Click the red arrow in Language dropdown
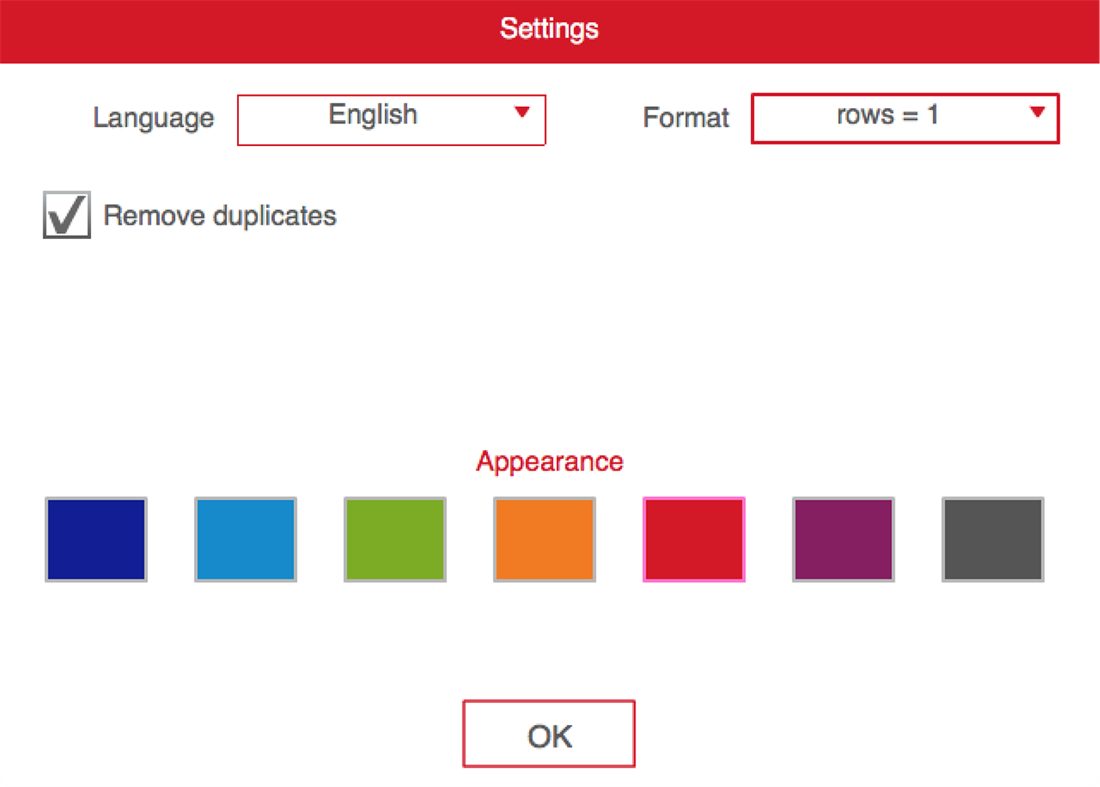 pyautogui.click(x=522, y=113)
